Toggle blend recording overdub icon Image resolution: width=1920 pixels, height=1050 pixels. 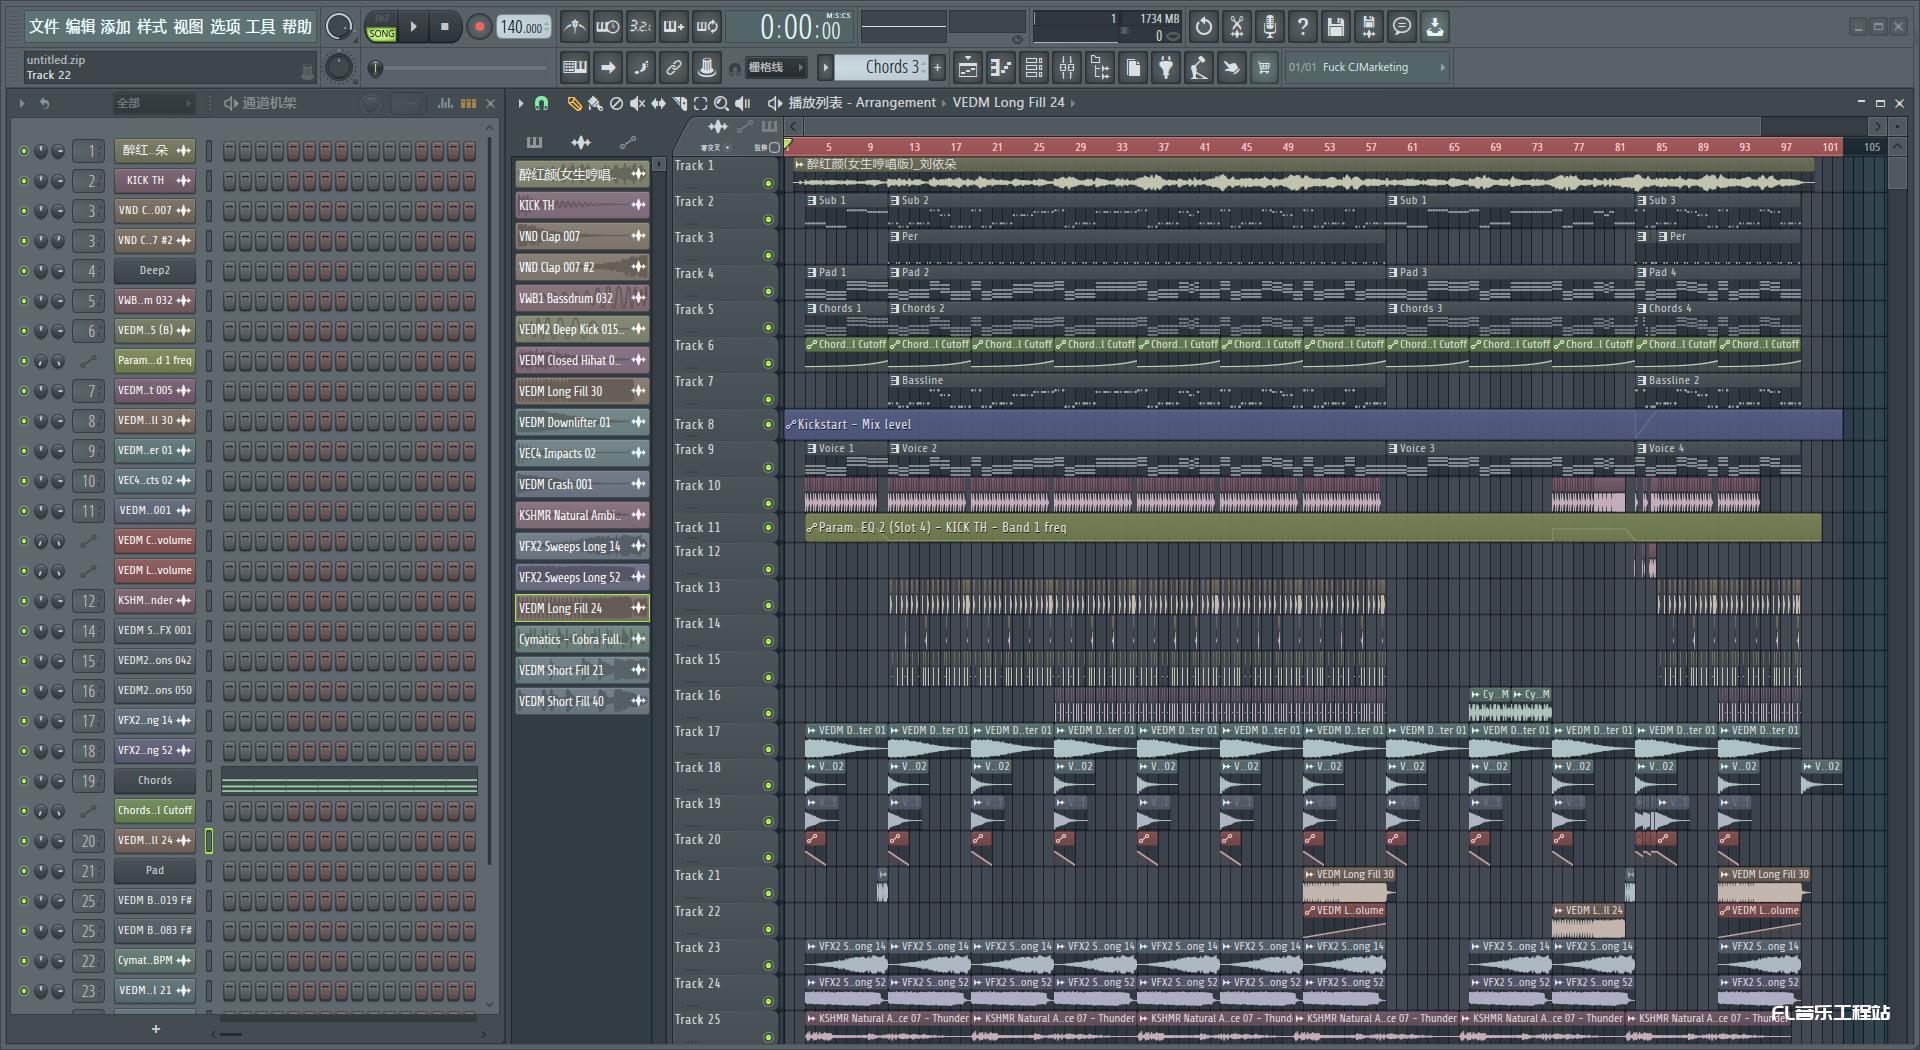674,27
